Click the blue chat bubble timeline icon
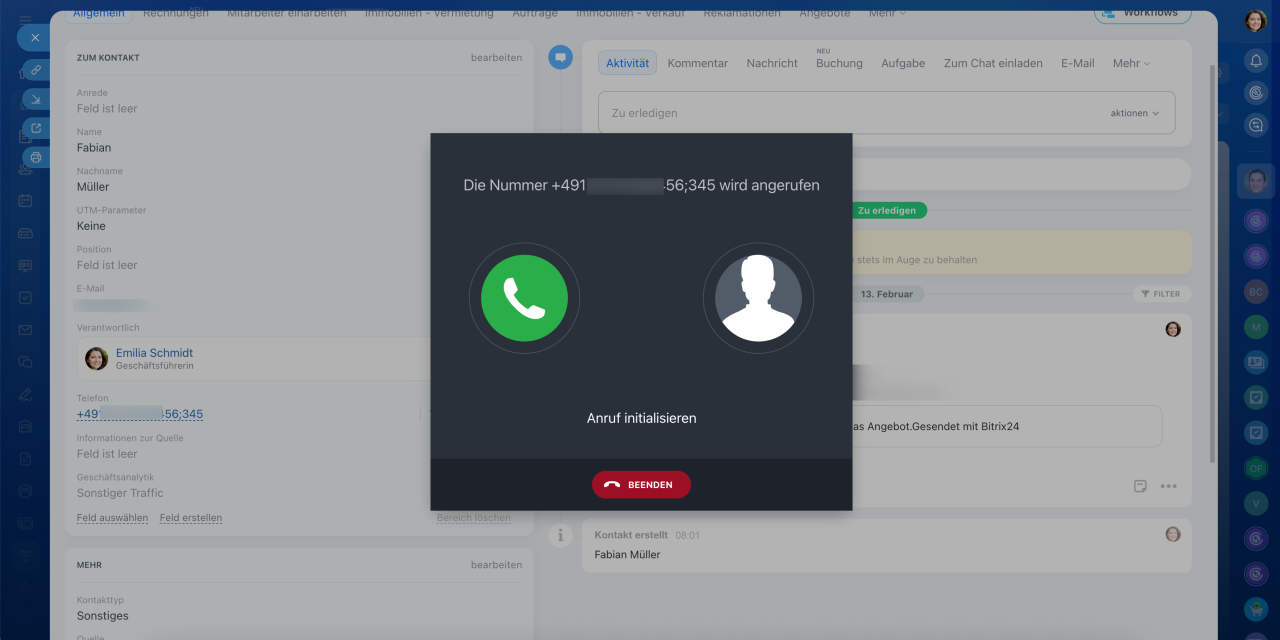The image size is (1280, 640). (560, 58)
